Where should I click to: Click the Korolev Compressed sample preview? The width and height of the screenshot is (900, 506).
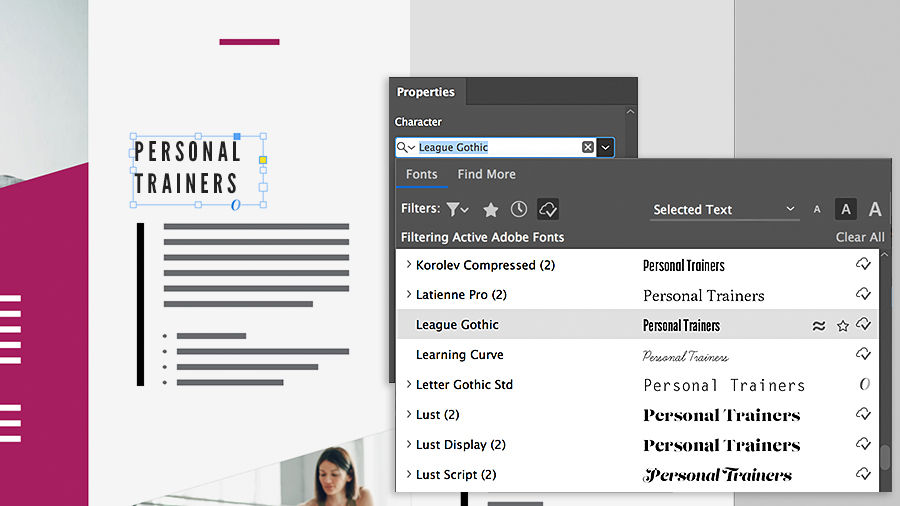(684, 266)
